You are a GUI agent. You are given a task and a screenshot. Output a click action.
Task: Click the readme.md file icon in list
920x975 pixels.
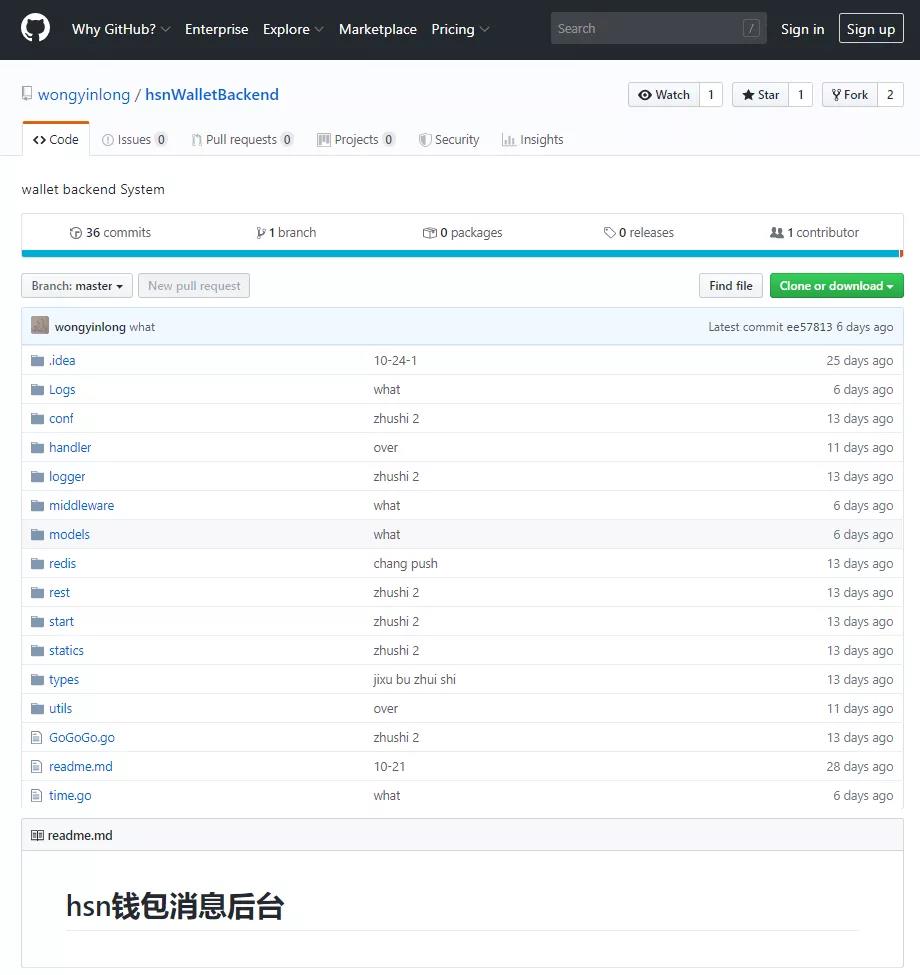[37, 767]
